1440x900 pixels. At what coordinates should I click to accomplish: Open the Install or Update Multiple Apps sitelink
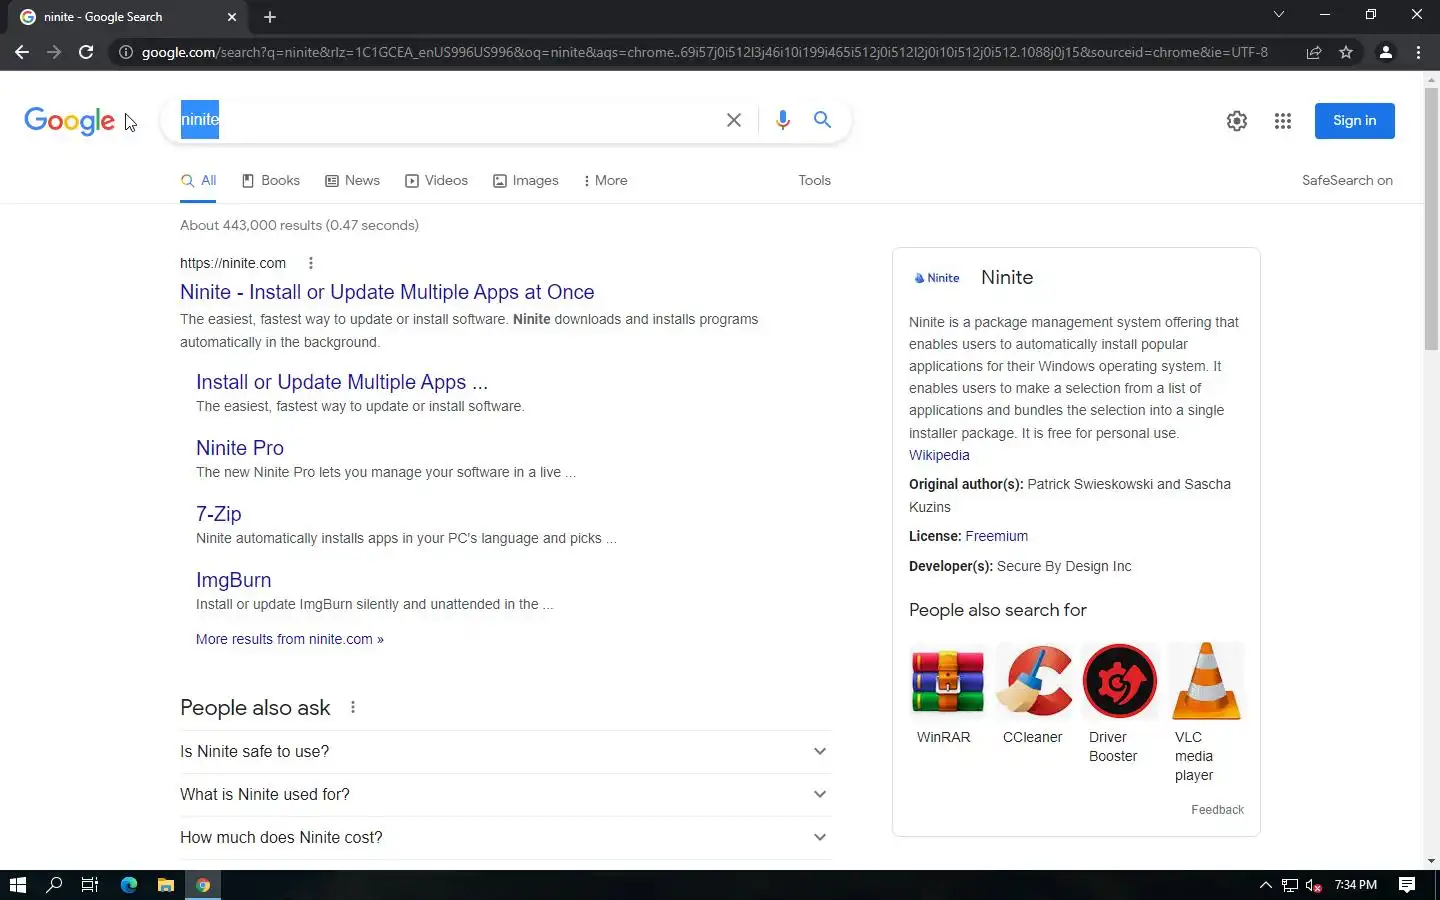(x=342, y=382)
